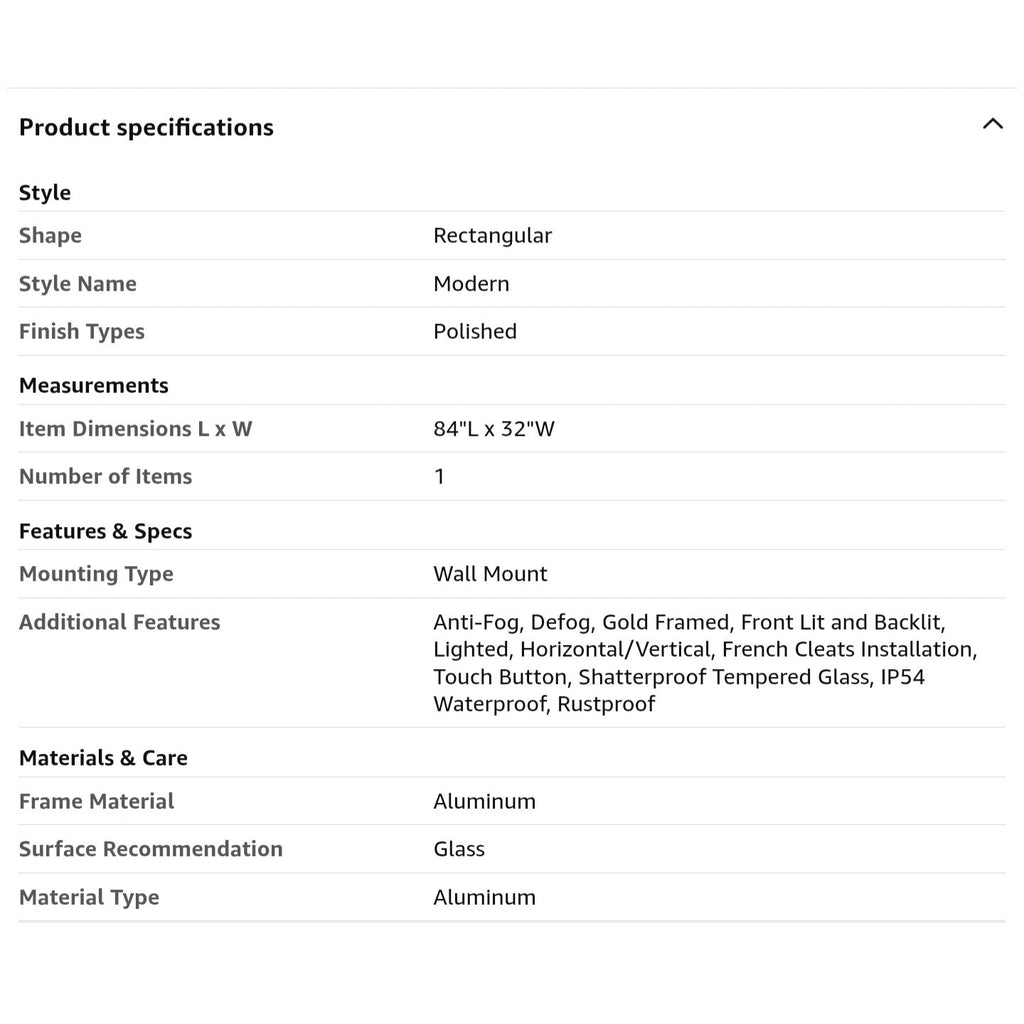Click the Finish Types label
1024x1024 pixels.
tap(82, 331)
